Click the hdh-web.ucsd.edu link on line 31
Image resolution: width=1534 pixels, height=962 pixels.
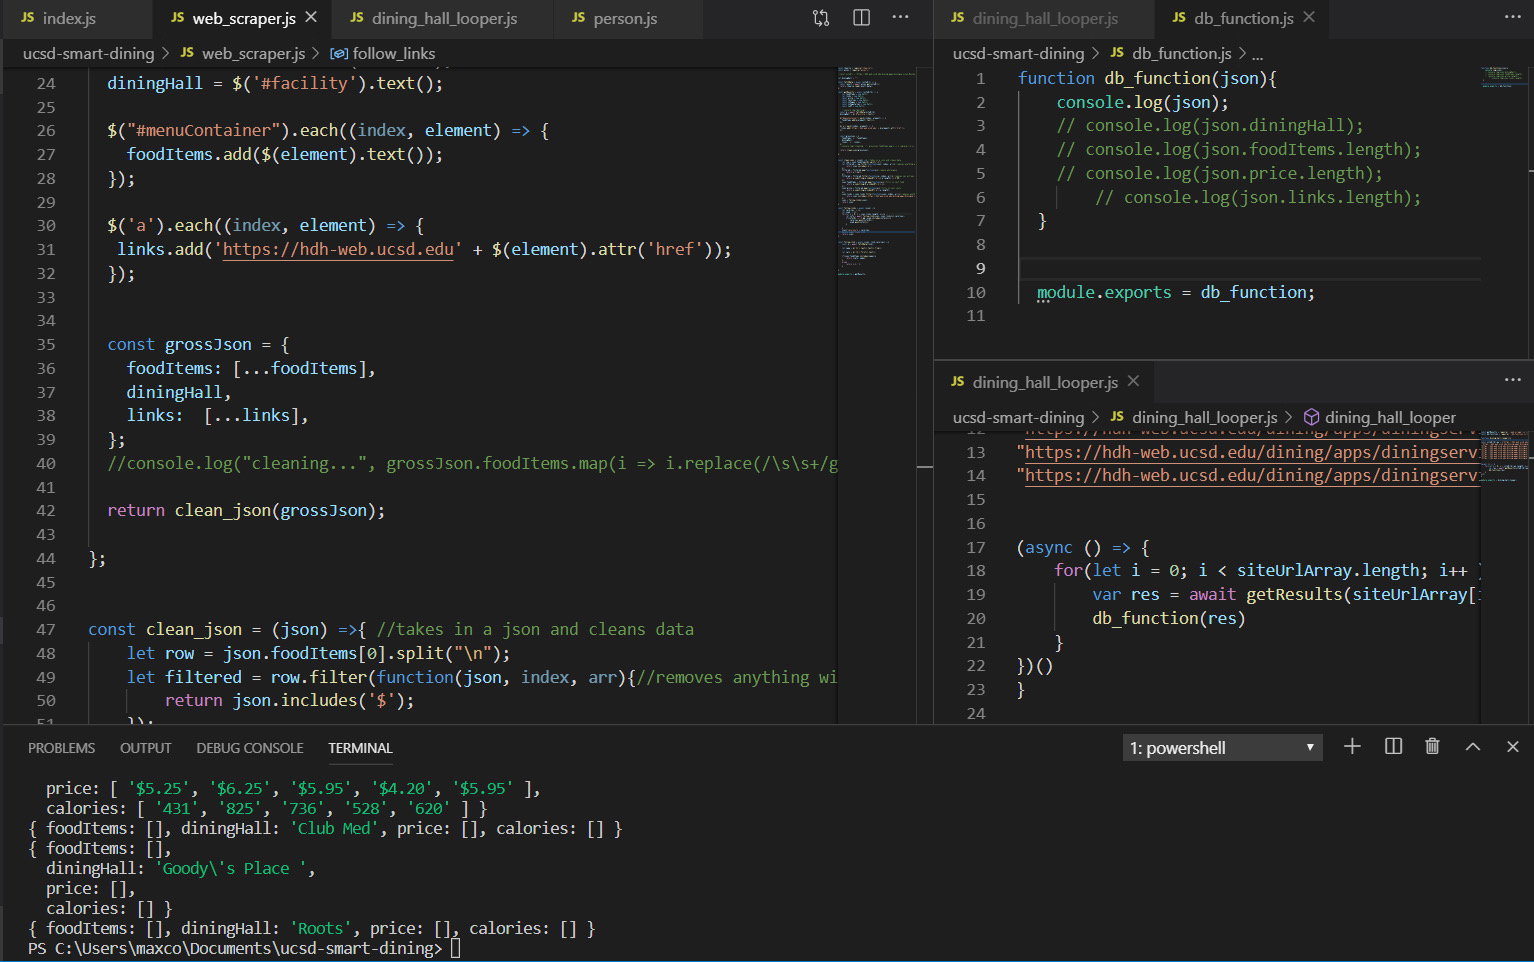(338, 250)
